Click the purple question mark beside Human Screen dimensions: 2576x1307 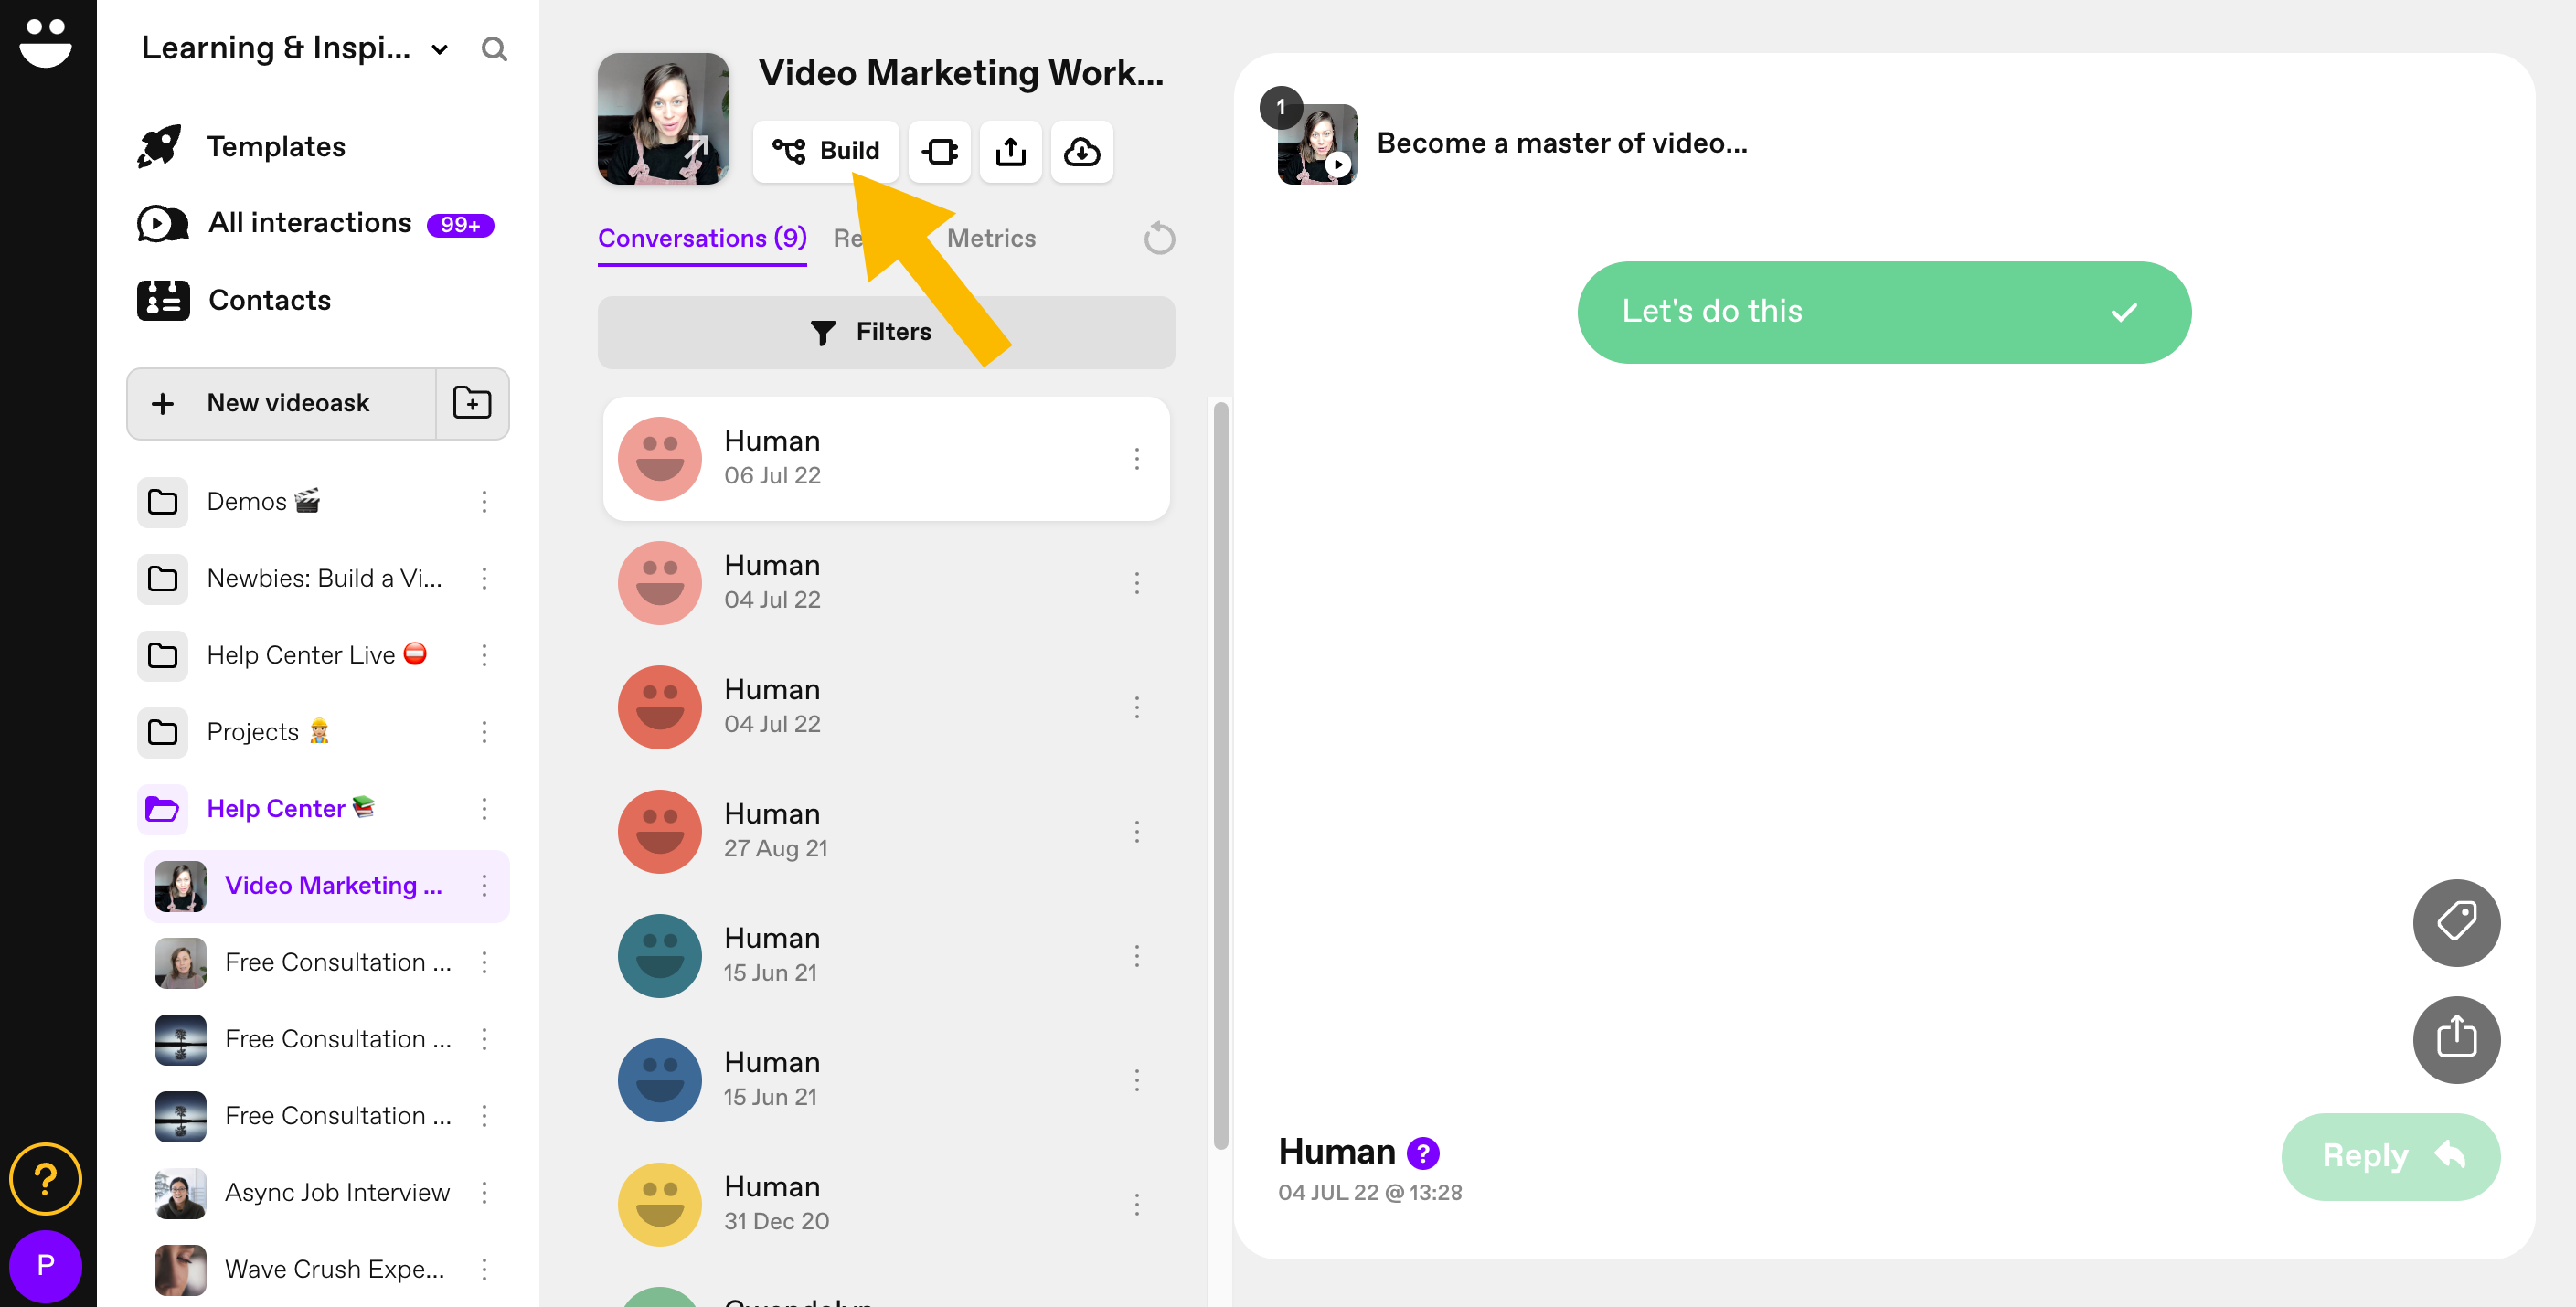pos(1422,1153)
